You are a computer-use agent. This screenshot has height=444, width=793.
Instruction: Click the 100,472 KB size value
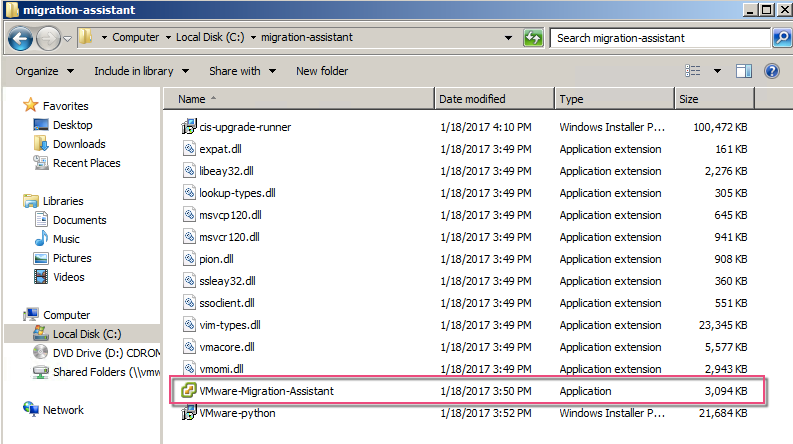[x=720, y=127]
